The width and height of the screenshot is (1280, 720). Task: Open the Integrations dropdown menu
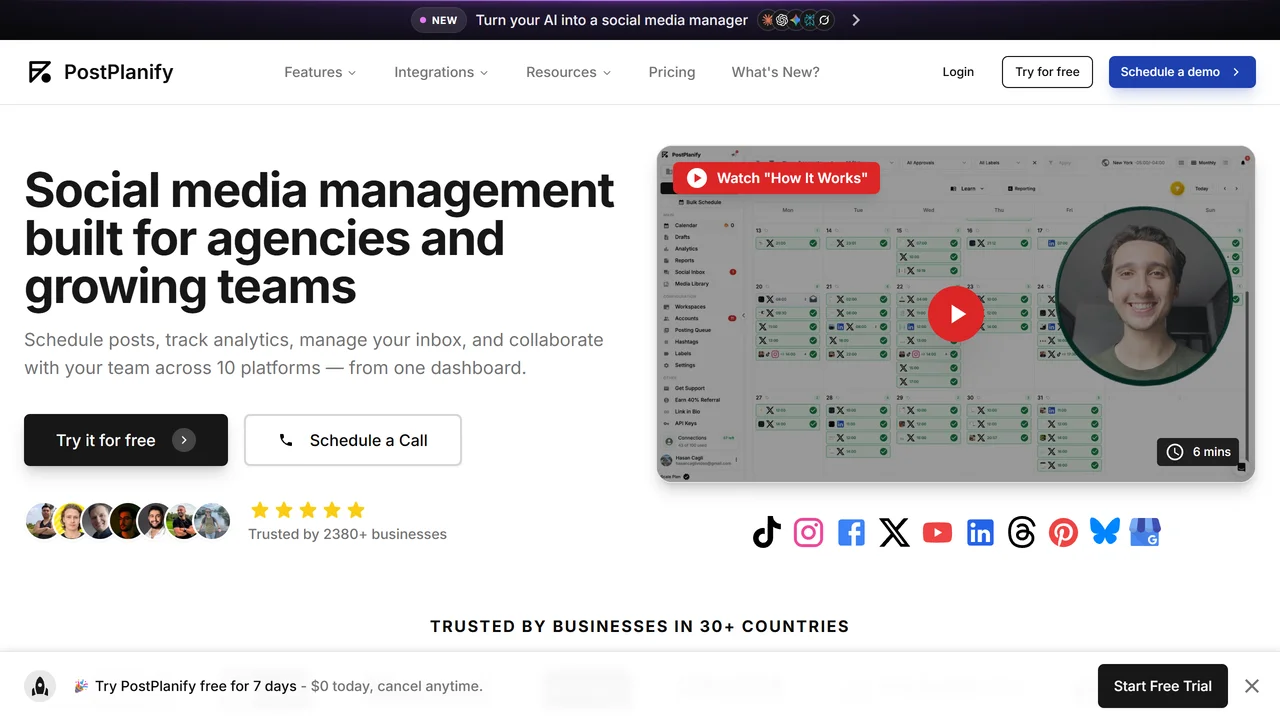[x=441, y=72]
